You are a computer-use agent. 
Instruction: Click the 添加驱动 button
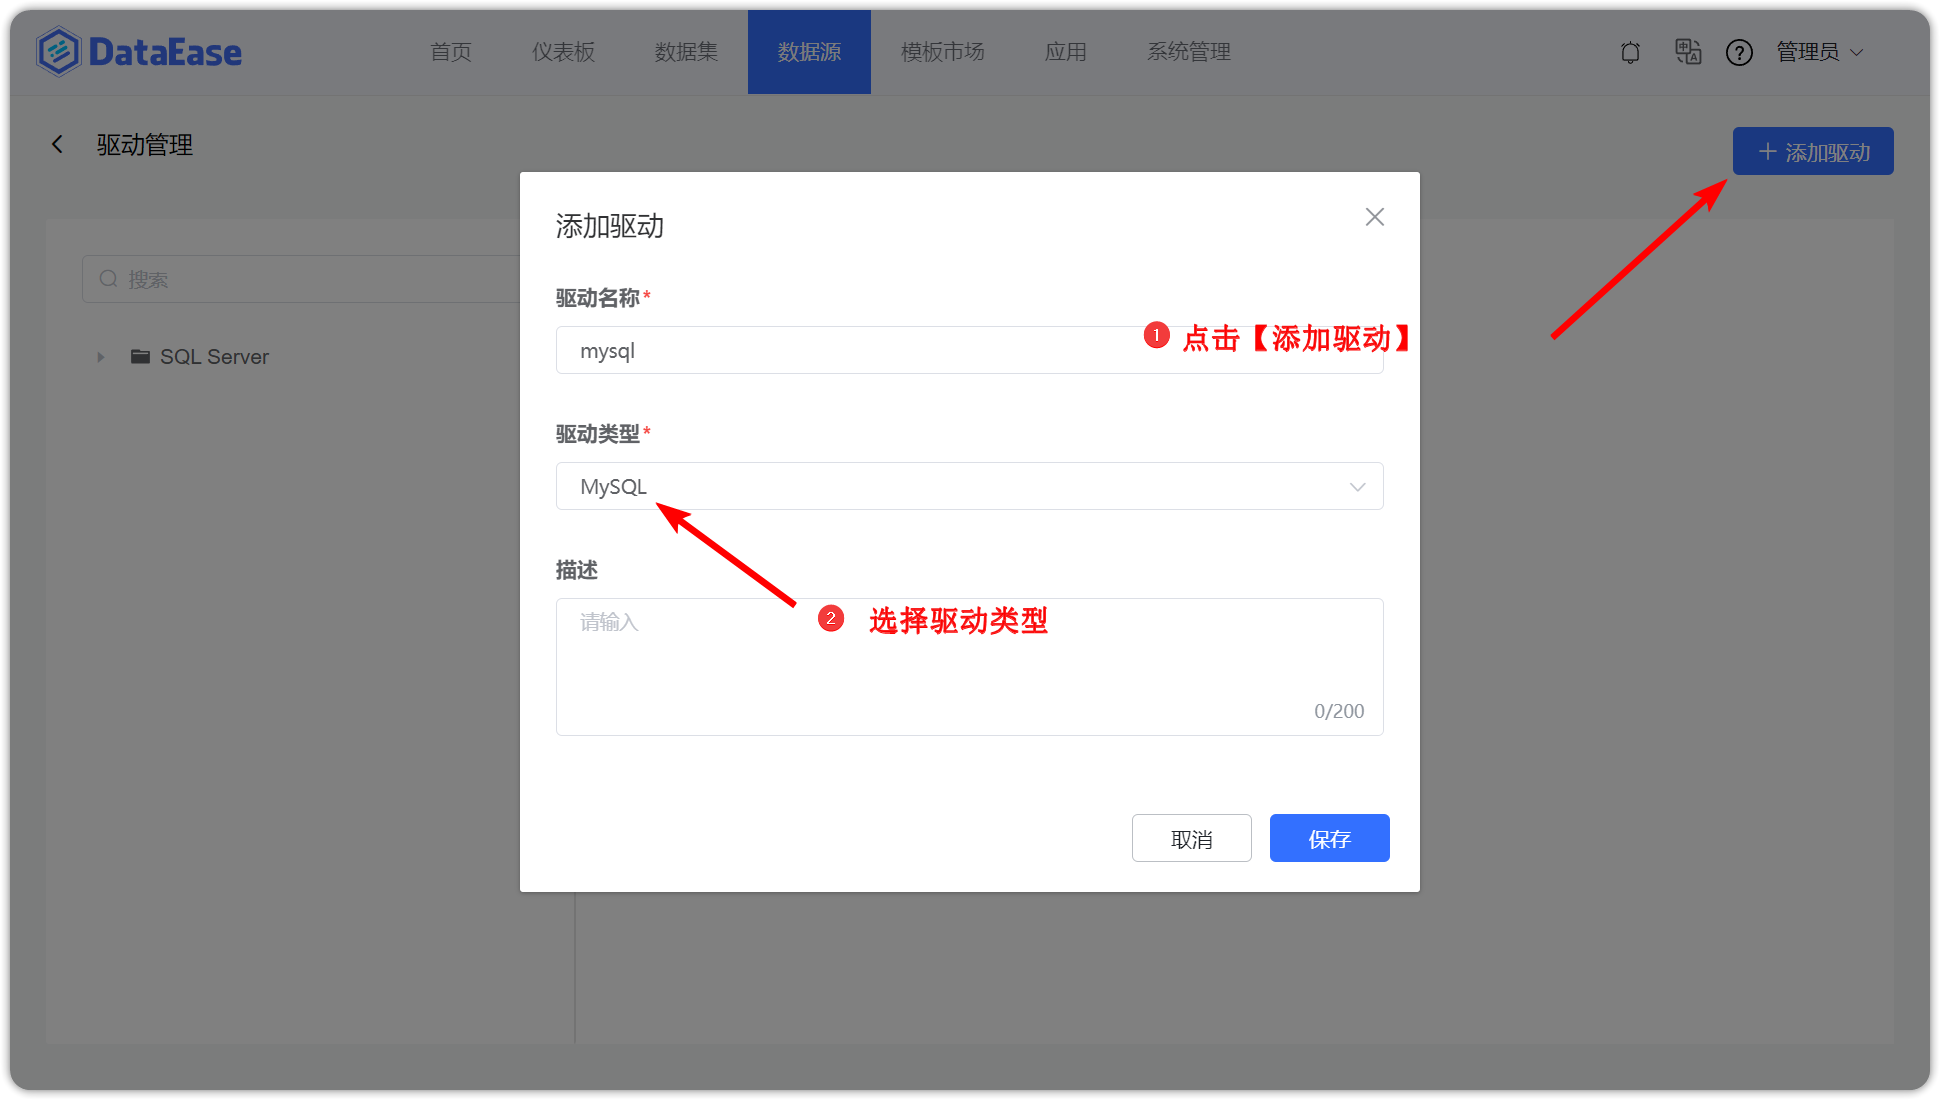pos(1812,151)
